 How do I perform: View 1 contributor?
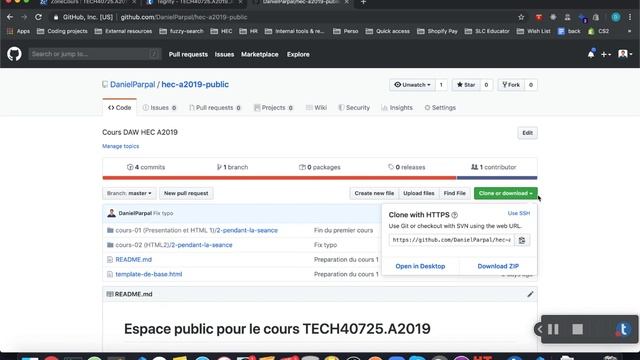coord(493,167)
